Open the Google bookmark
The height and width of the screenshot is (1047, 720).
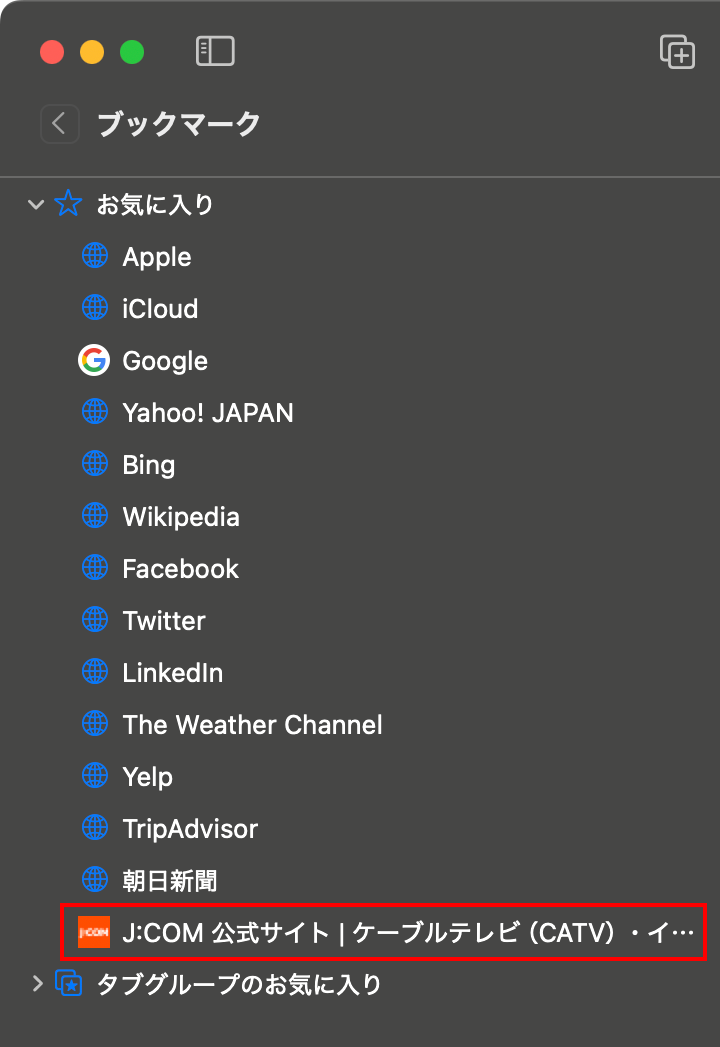165,361
